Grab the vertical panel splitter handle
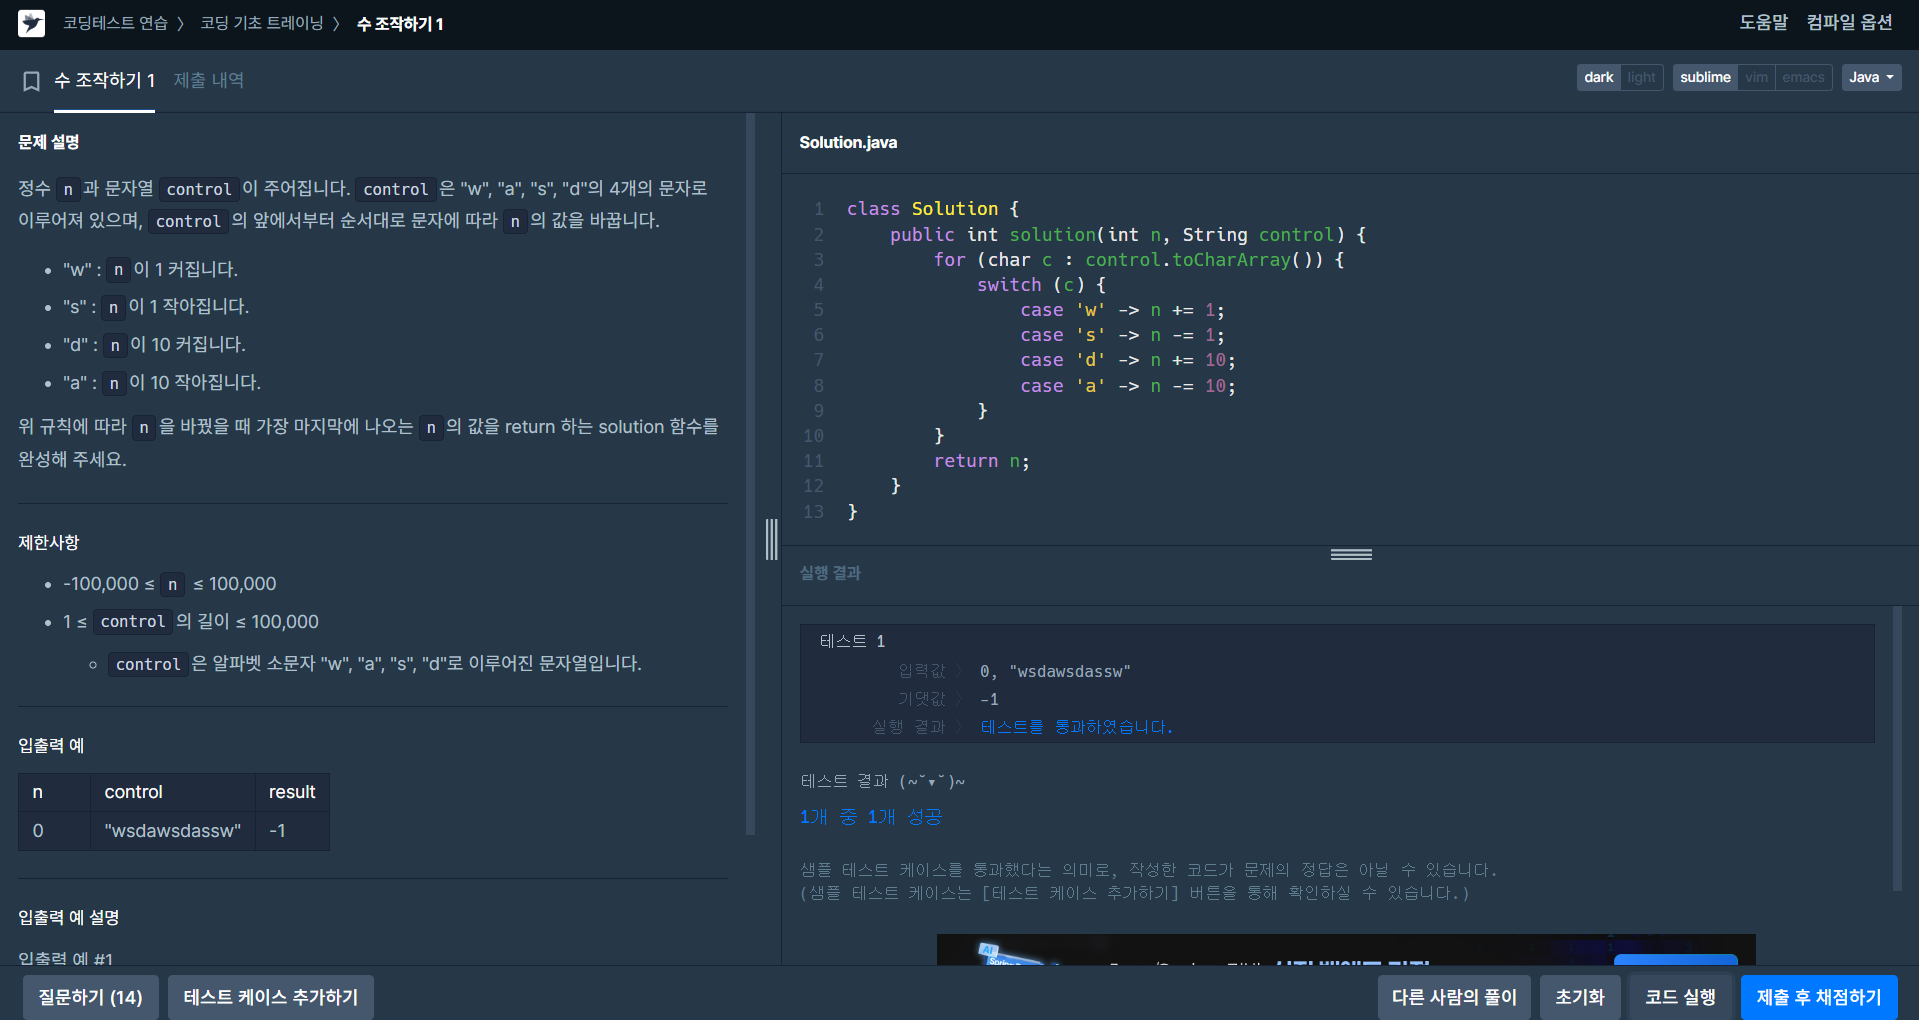The image size is (1919, 1020). tap(771, 539)
